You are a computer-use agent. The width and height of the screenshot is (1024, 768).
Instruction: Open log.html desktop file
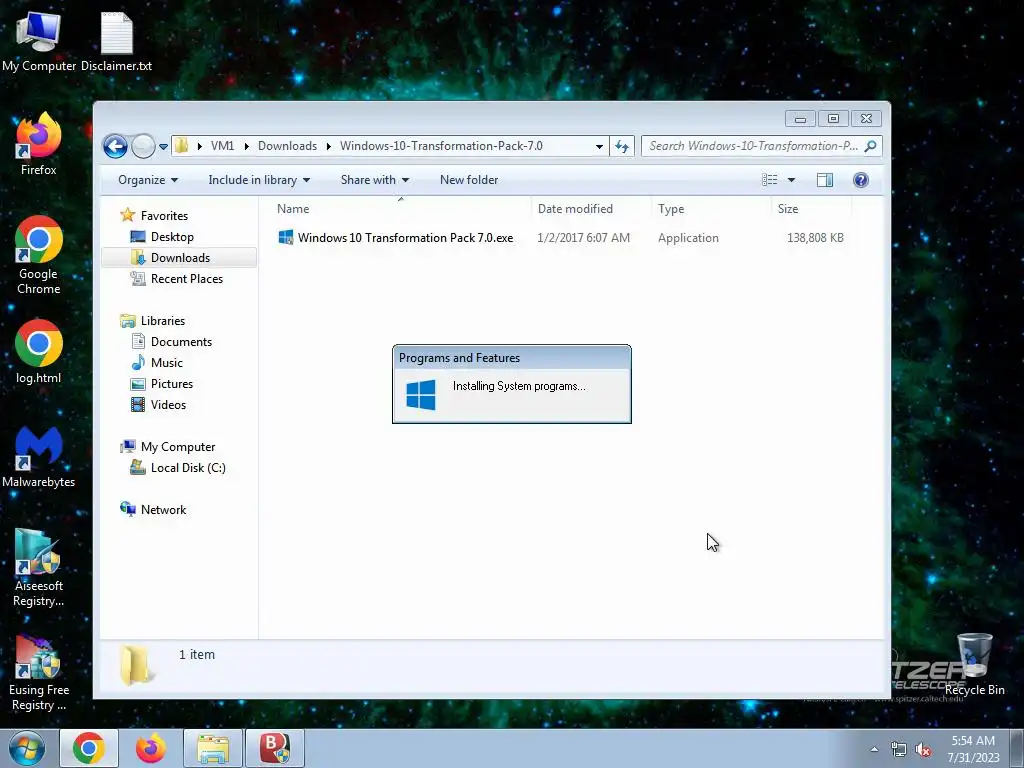coord(39,352)
